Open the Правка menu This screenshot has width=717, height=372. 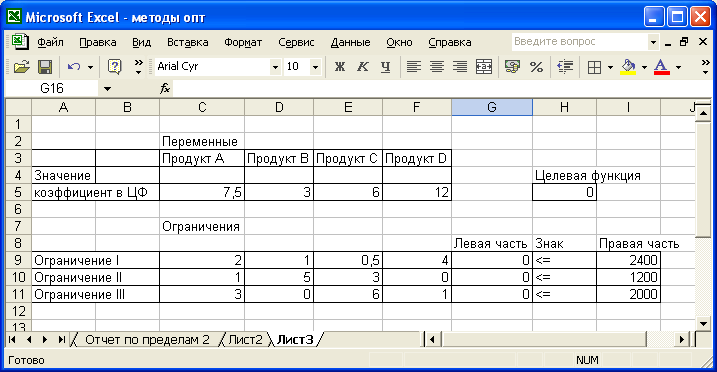click(x=97, y=43)
